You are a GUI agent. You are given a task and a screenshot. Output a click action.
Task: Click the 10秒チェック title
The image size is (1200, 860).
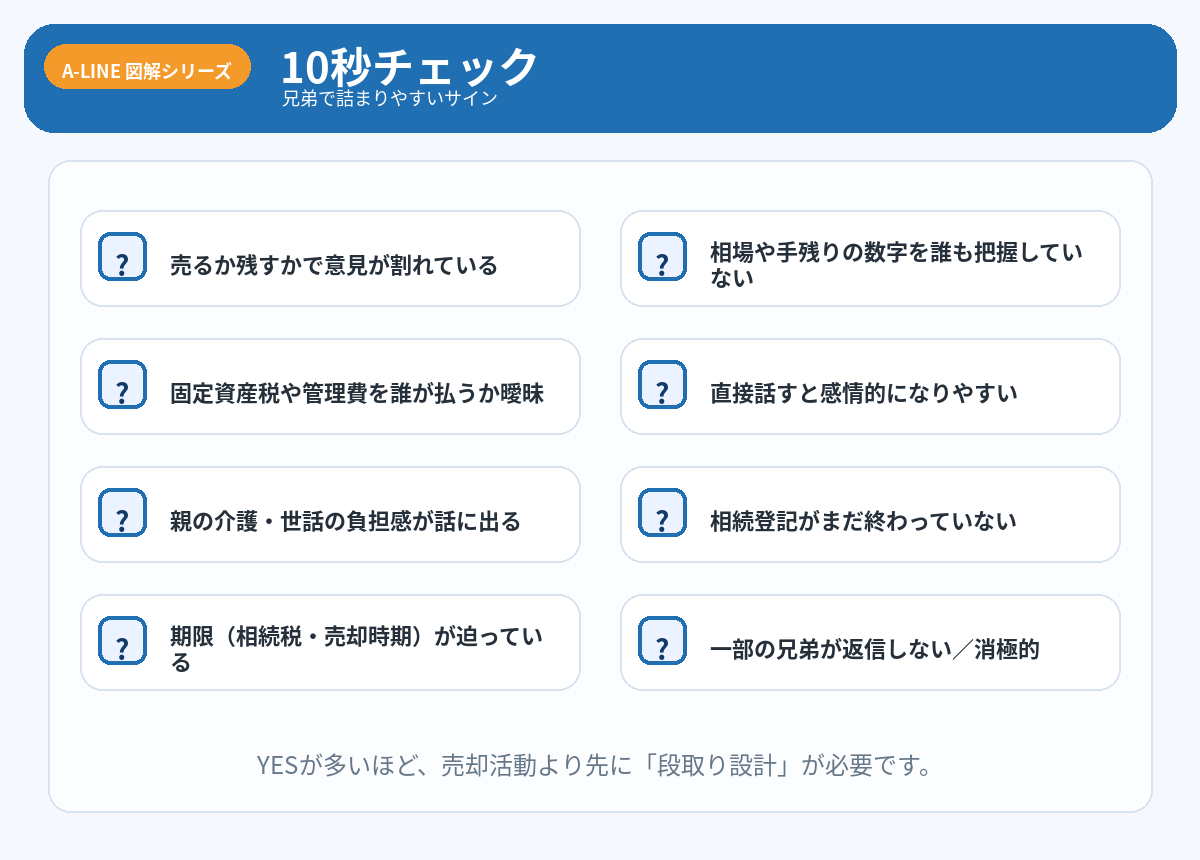pos(409,66)
